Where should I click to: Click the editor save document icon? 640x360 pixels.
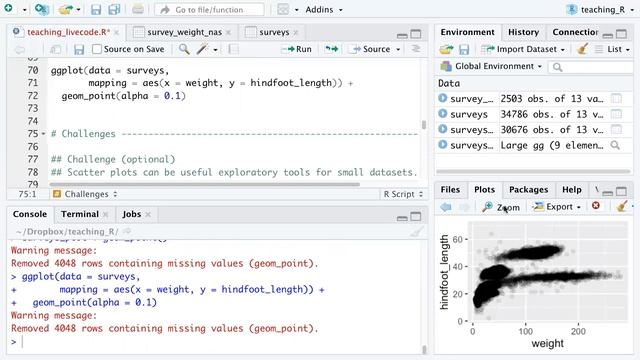coord(79,49)
